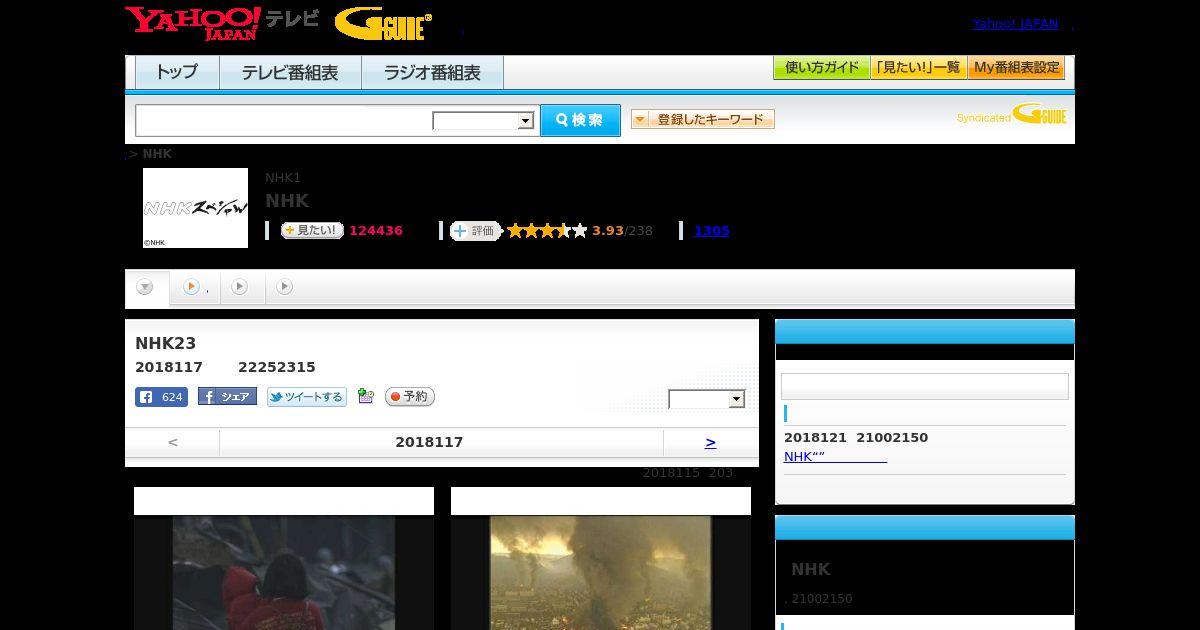Open My番組表設定
Screen dimensions: 1200x630
coord(1016,68)
